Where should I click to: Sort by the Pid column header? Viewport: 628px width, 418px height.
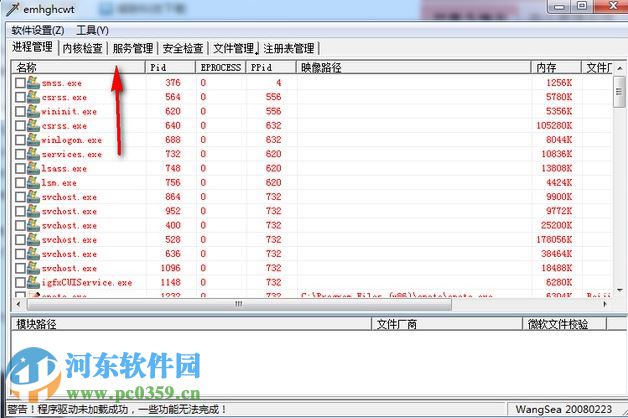[170, 67]
